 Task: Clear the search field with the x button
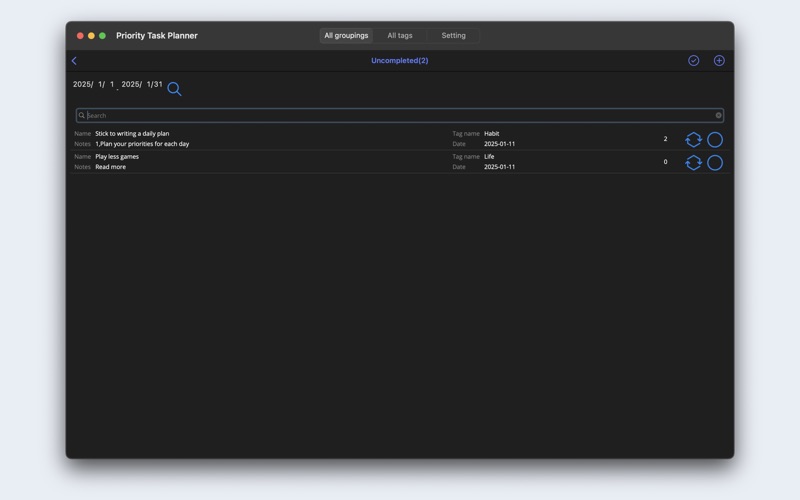(x=718, y=115)
